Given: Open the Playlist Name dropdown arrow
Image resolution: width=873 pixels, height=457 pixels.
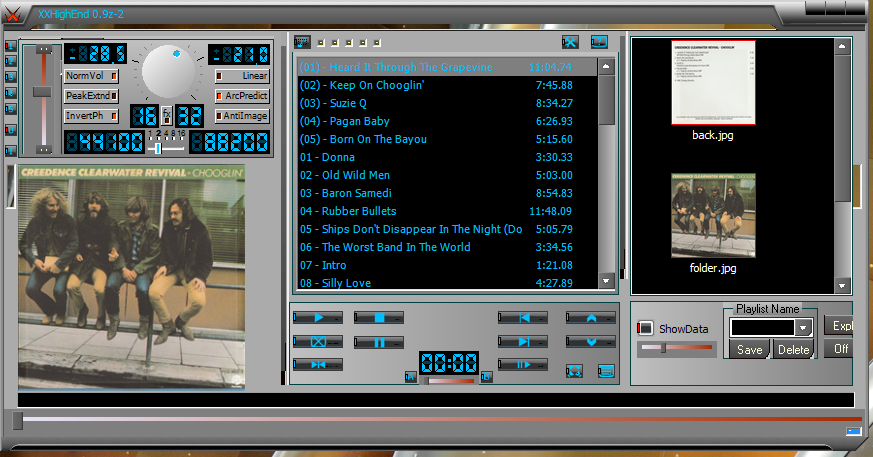Looking at the screenshot, I should (x=803, y=328).
